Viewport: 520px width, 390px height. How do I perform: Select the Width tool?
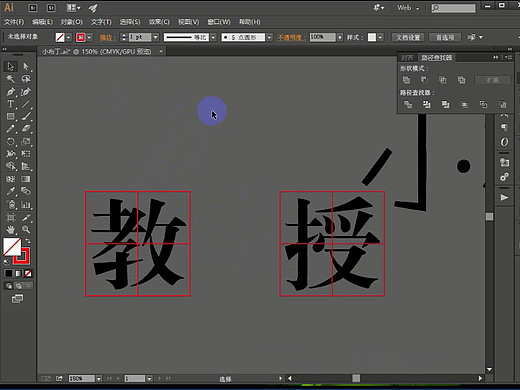11,154
